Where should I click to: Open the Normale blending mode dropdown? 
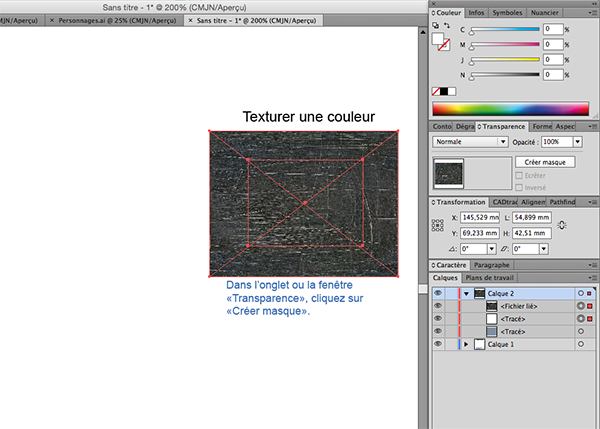tap(471, 142)
